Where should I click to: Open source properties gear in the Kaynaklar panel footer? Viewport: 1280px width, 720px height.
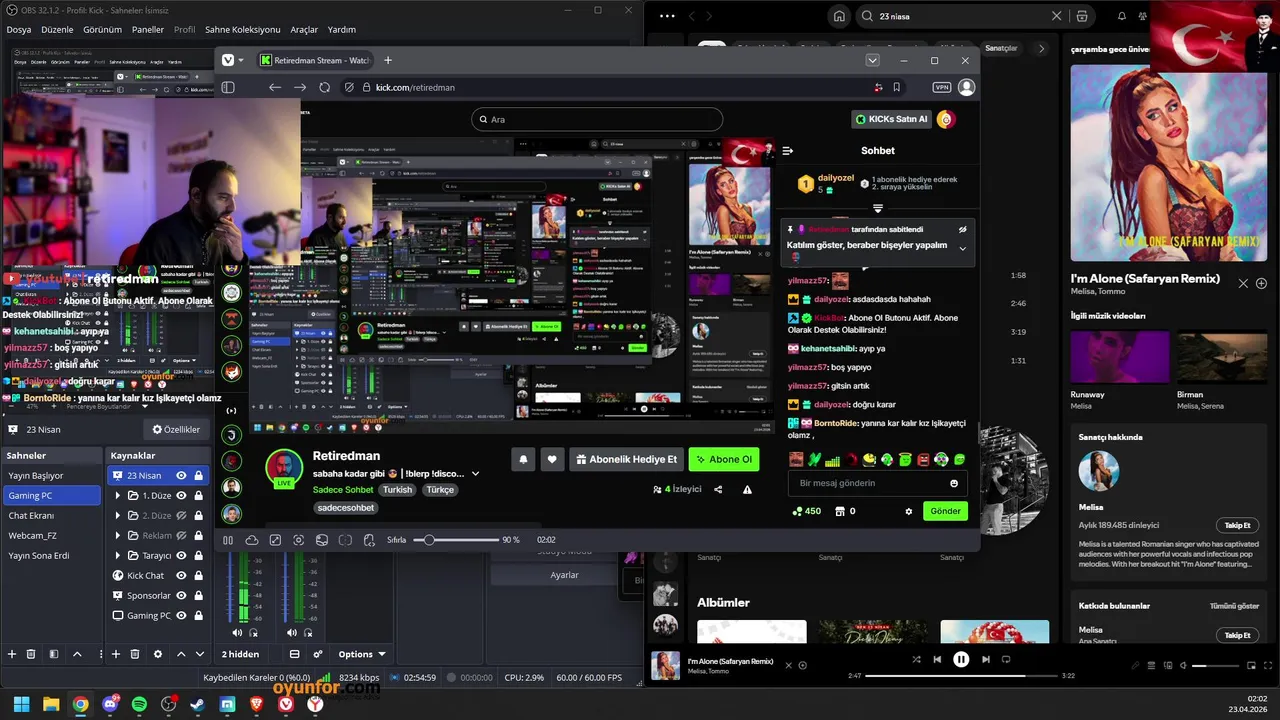158,654
